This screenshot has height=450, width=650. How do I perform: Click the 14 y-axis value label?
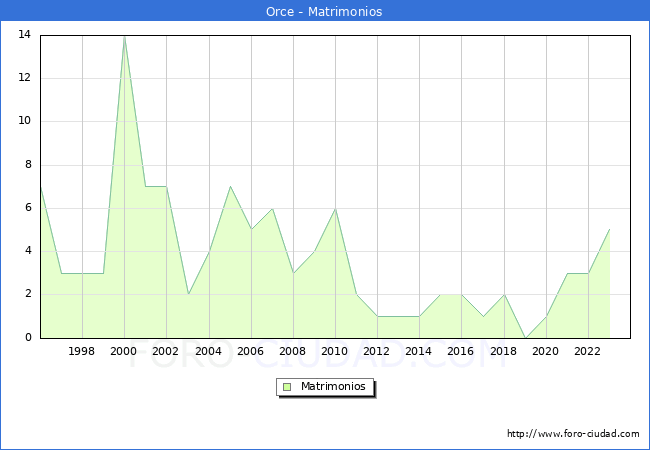click(x=23, y=35)
